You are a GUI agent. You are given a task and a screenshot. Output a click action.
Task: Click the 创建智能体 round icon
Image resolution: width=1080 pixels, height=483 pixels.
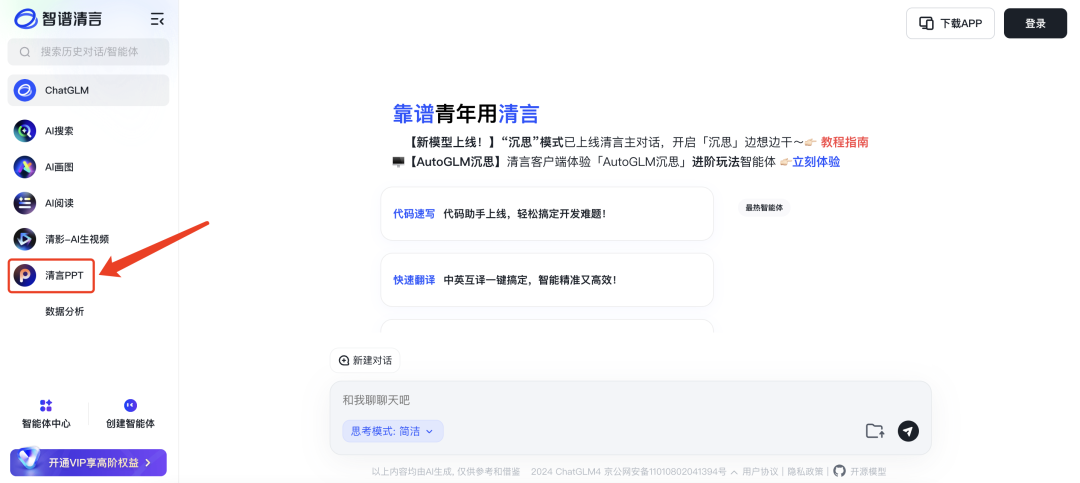point(130,405)
